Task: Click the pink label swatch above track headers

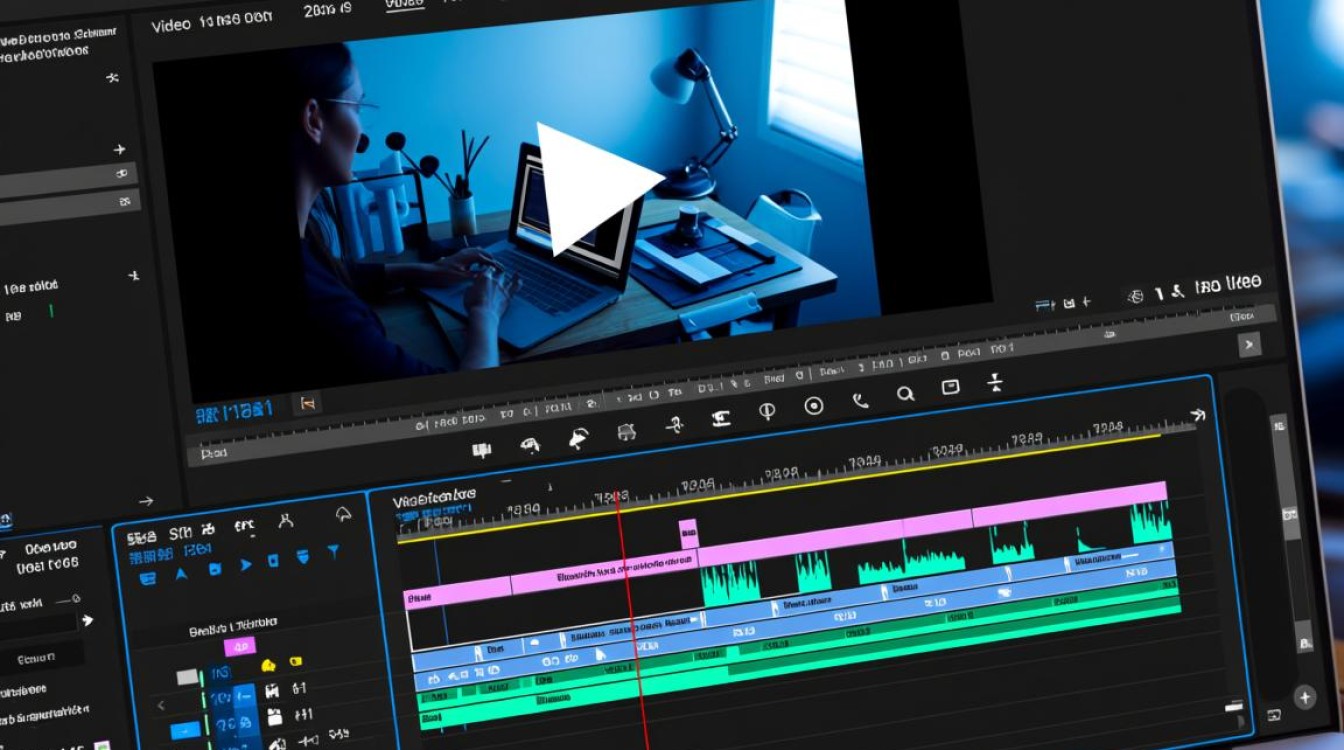Action: tap(239, 645)
